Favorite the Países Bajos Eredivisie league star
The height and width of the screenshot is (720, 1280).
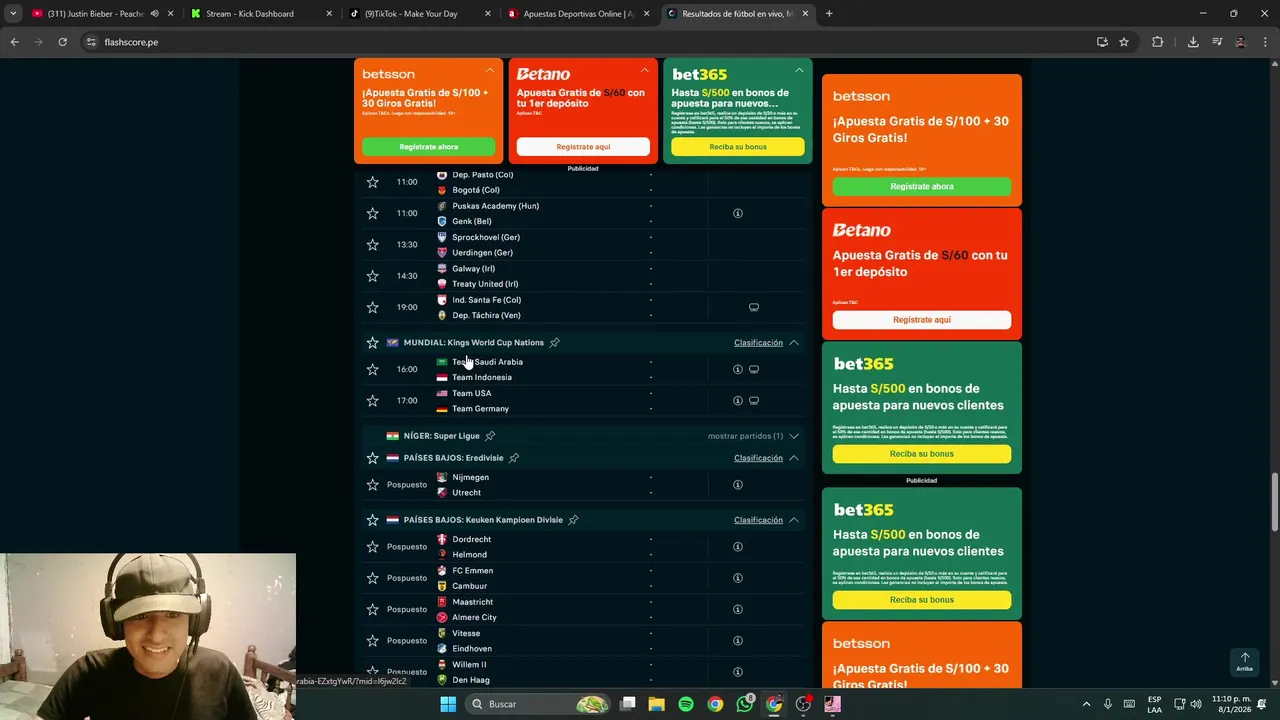[372, 458]
